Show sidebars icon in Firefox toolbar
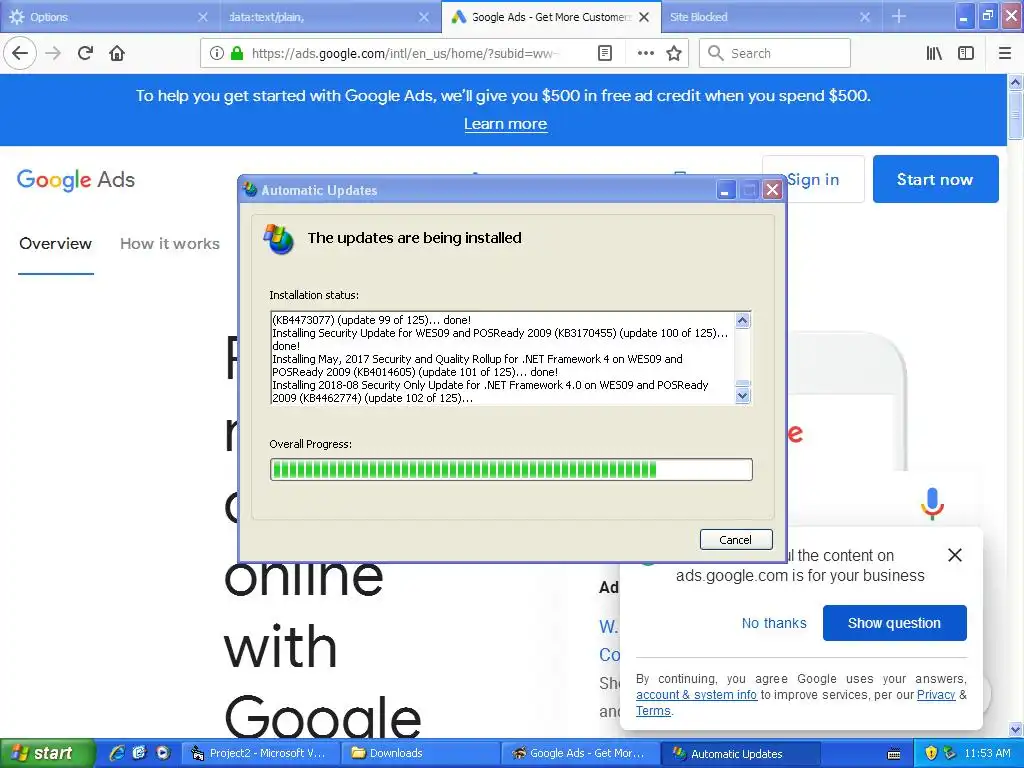This screenshot has width=1024, height=768. coord(966,53)
